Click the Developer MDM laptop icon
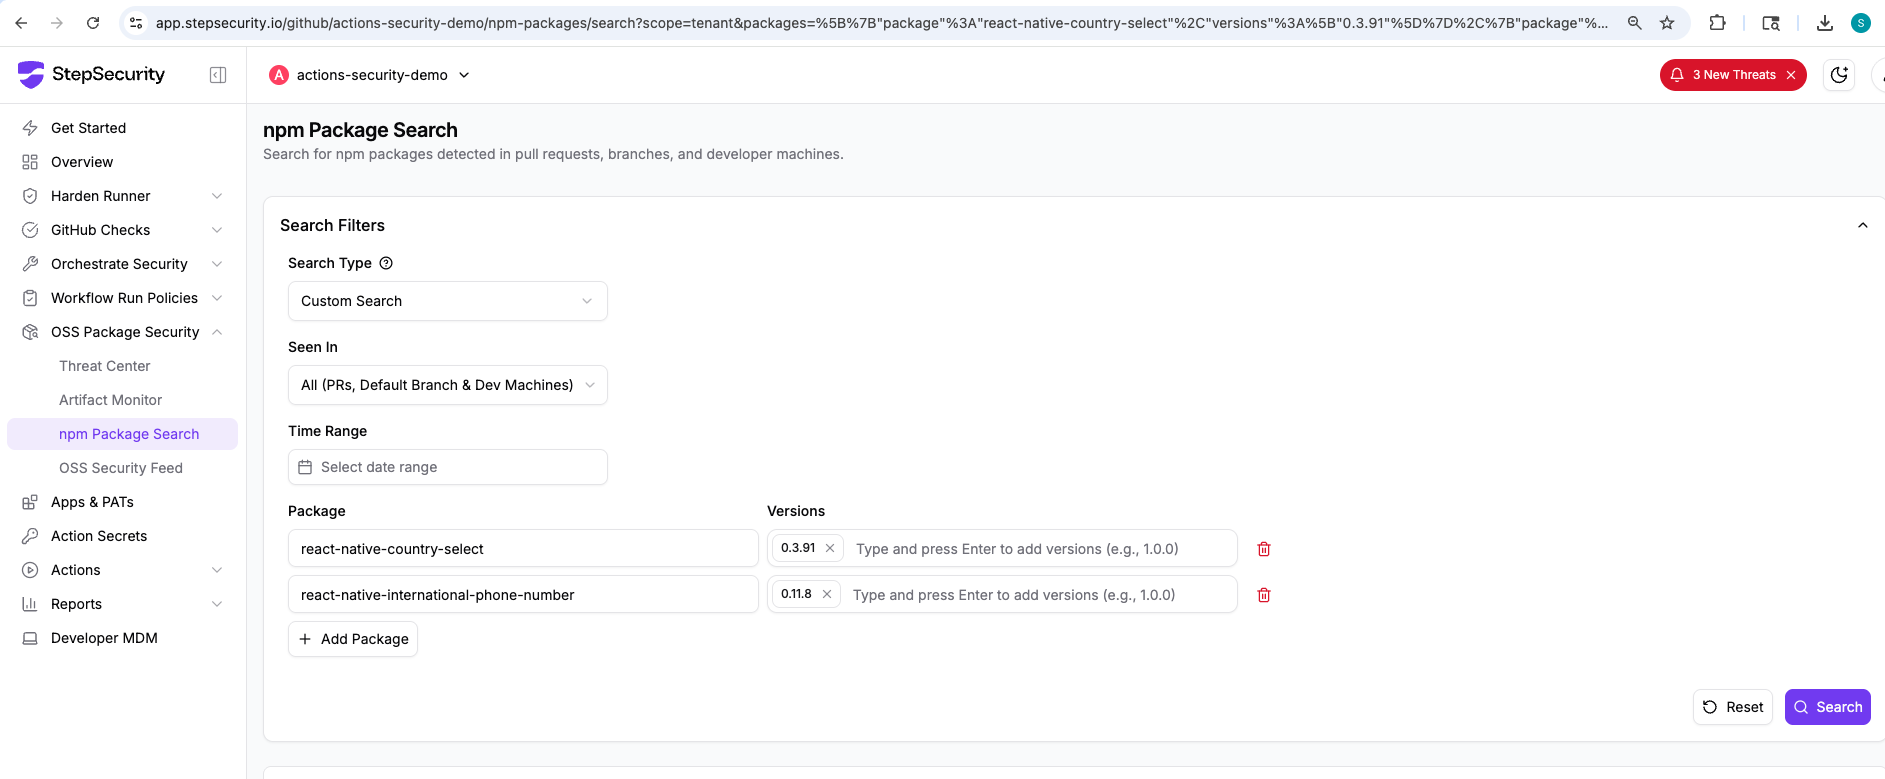 tap(30, 638)
